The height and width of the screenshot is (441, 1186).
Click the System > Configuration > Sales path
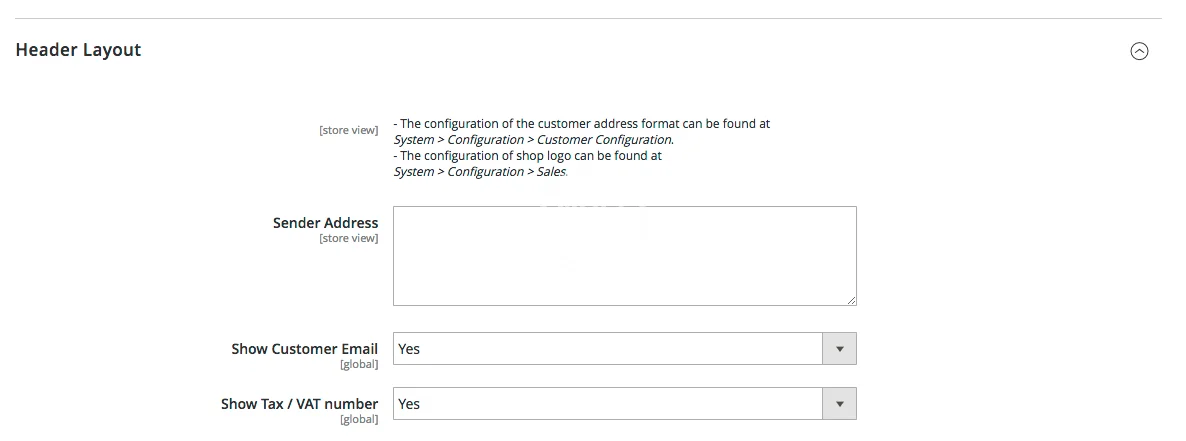click(480, 172)
